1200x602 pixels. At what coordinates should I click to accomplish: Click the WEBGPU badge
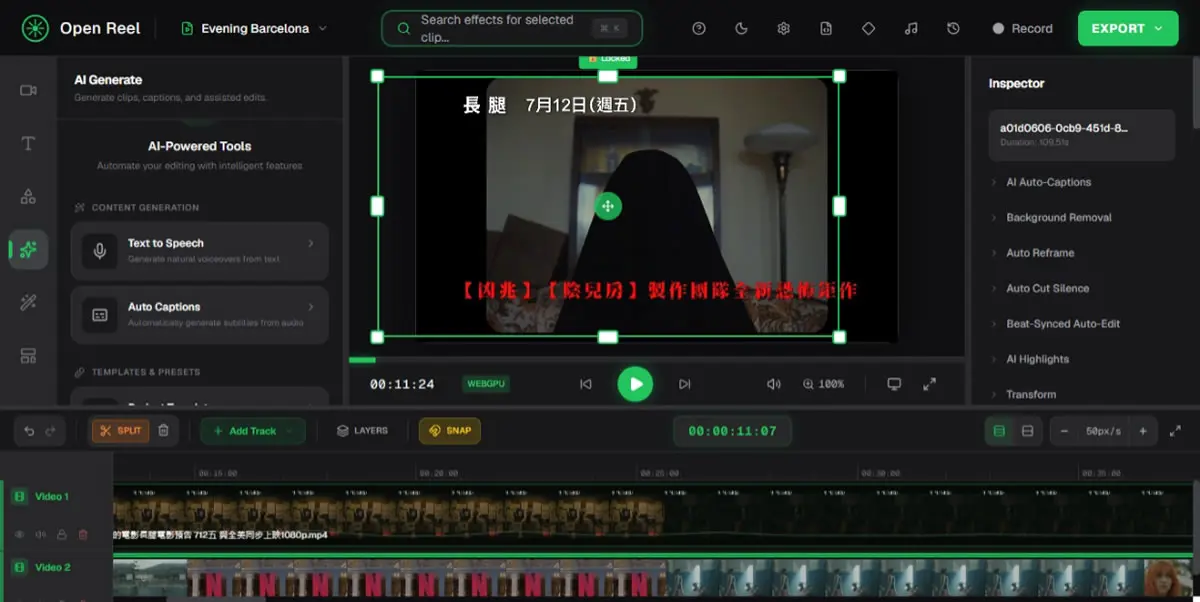pyautogui.click(x=487, y=384)
